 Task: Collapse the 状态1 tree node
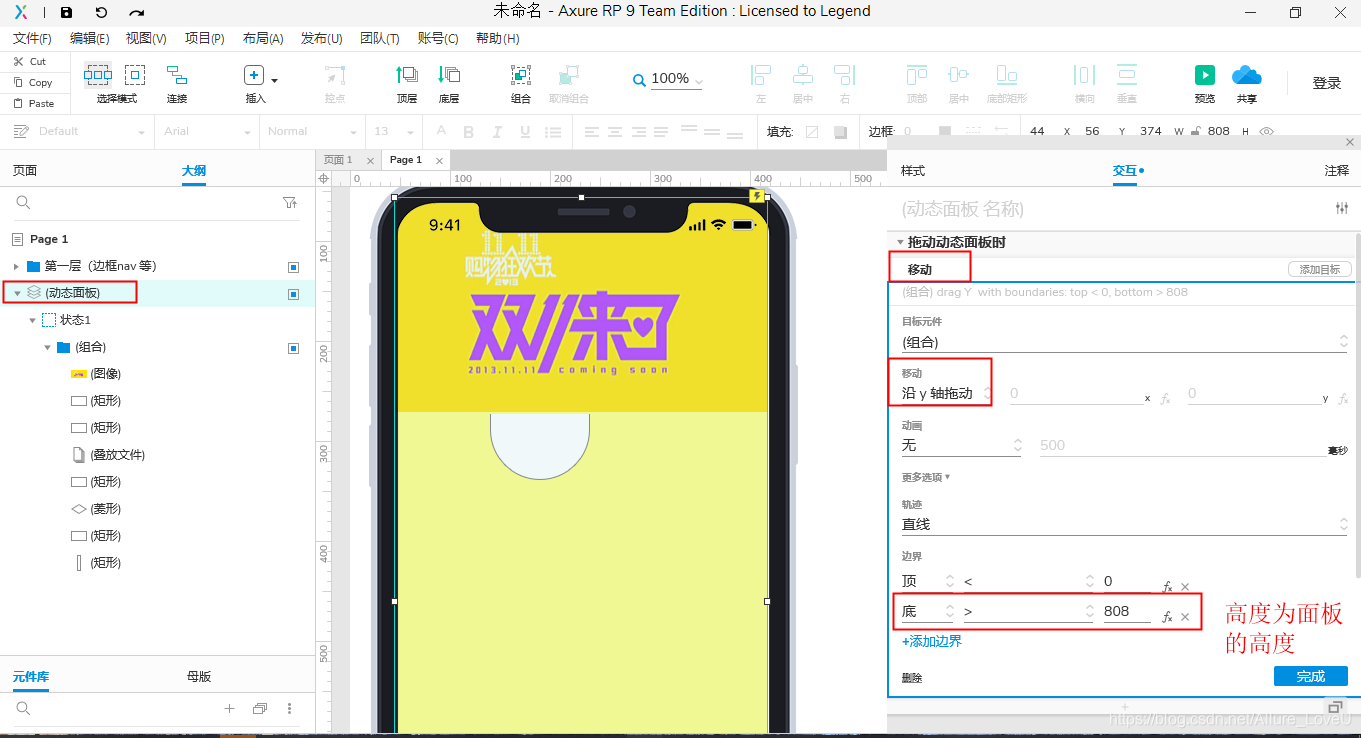[33, 320]
